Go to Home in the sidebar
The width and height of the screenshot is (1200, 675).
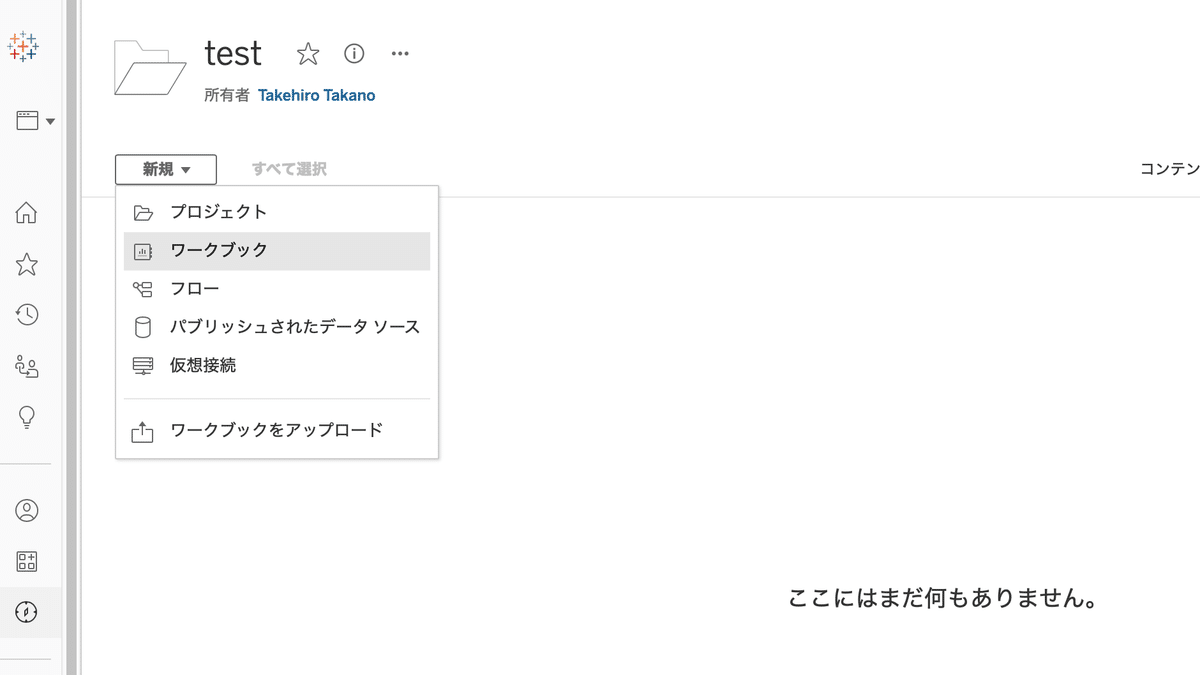(x=27, y=212)
